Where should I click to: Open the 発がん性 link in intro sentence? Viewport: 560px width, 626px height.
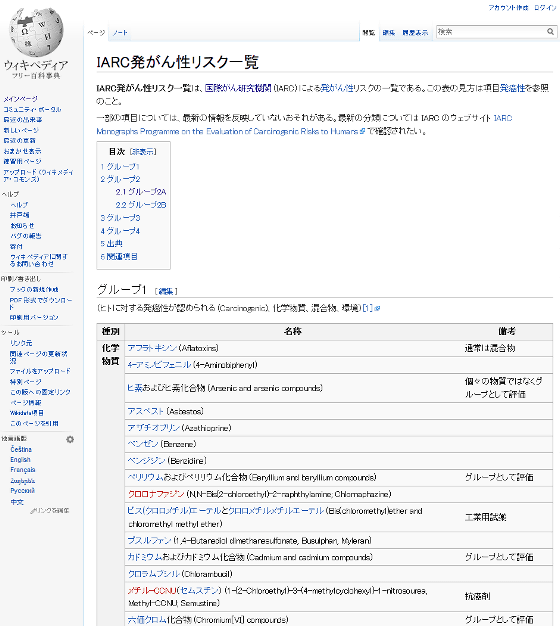(337, 88)
